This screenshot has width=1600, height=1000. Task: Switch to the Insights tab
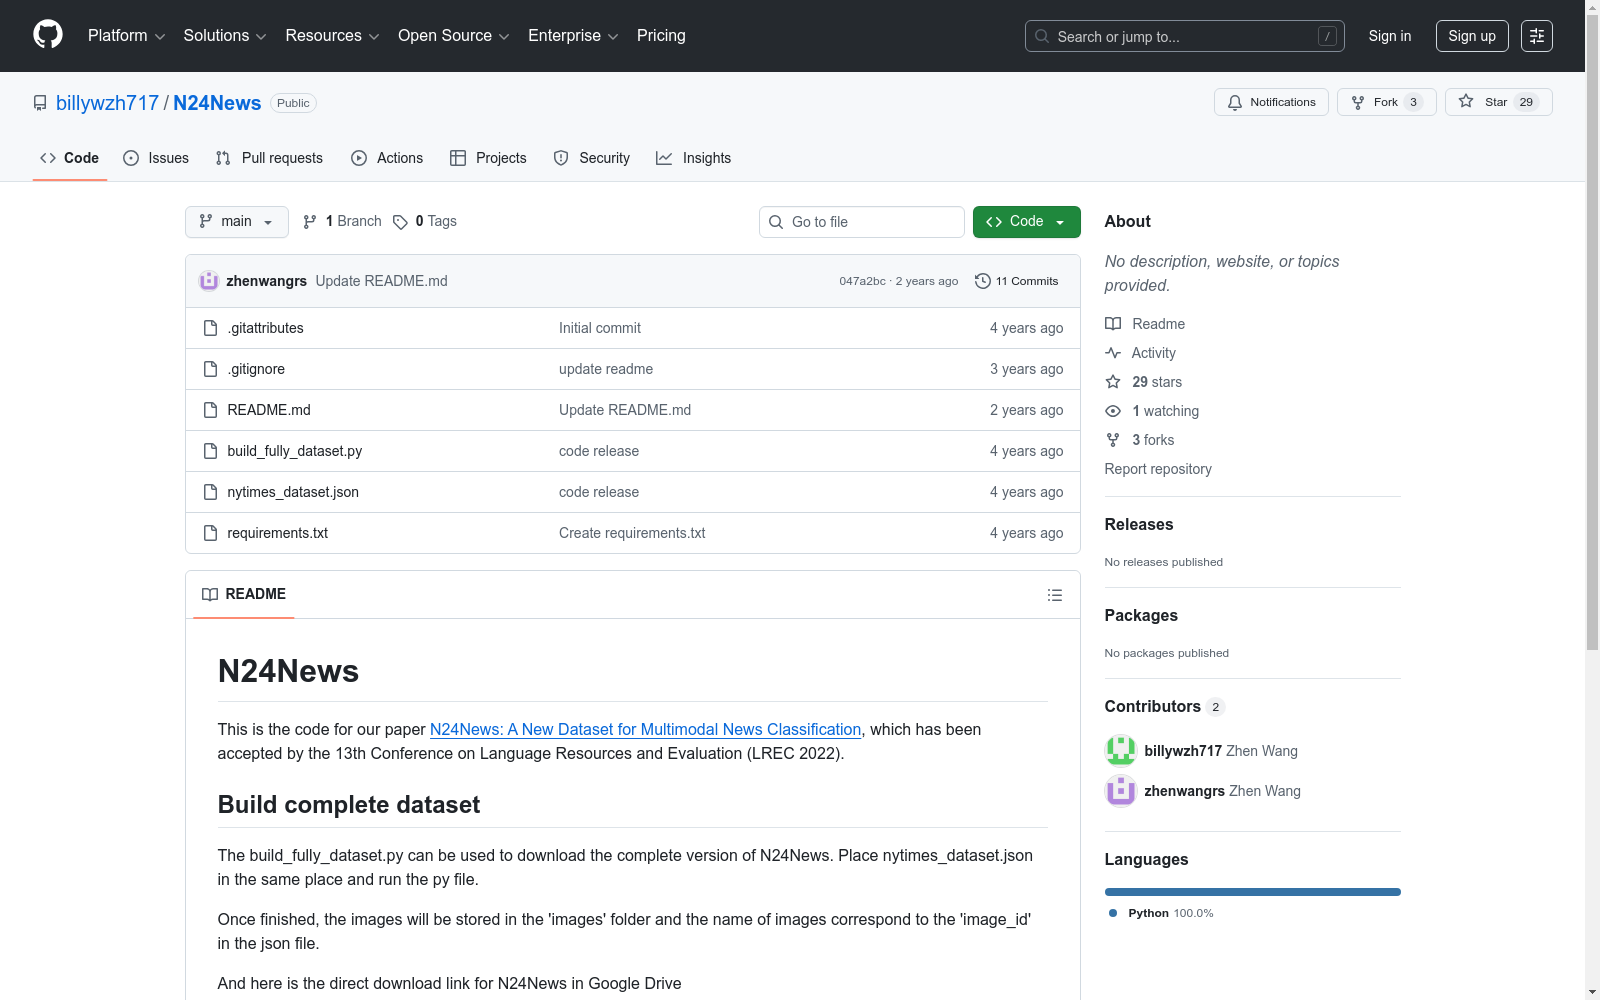(x=694, y=158)
